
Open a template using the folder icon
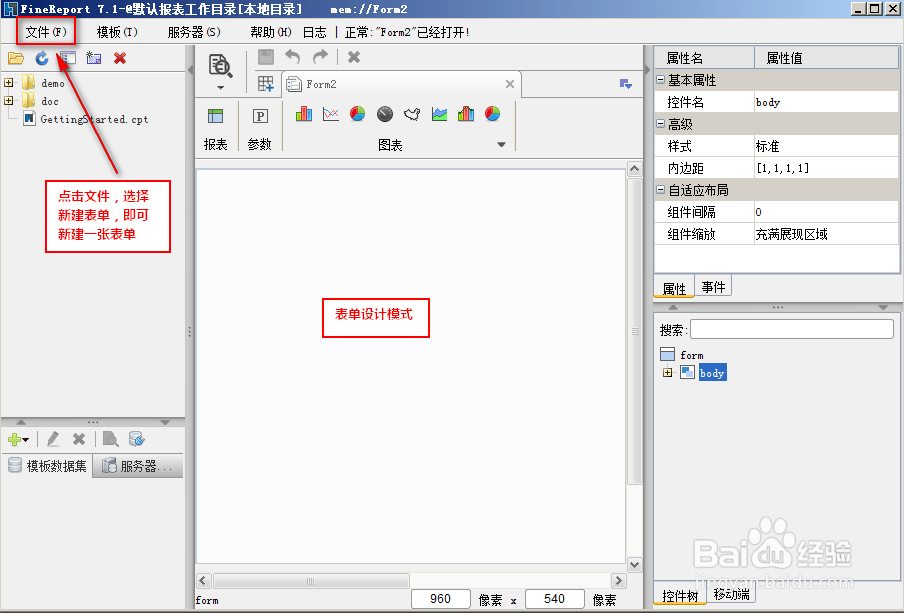pos(16,58)
